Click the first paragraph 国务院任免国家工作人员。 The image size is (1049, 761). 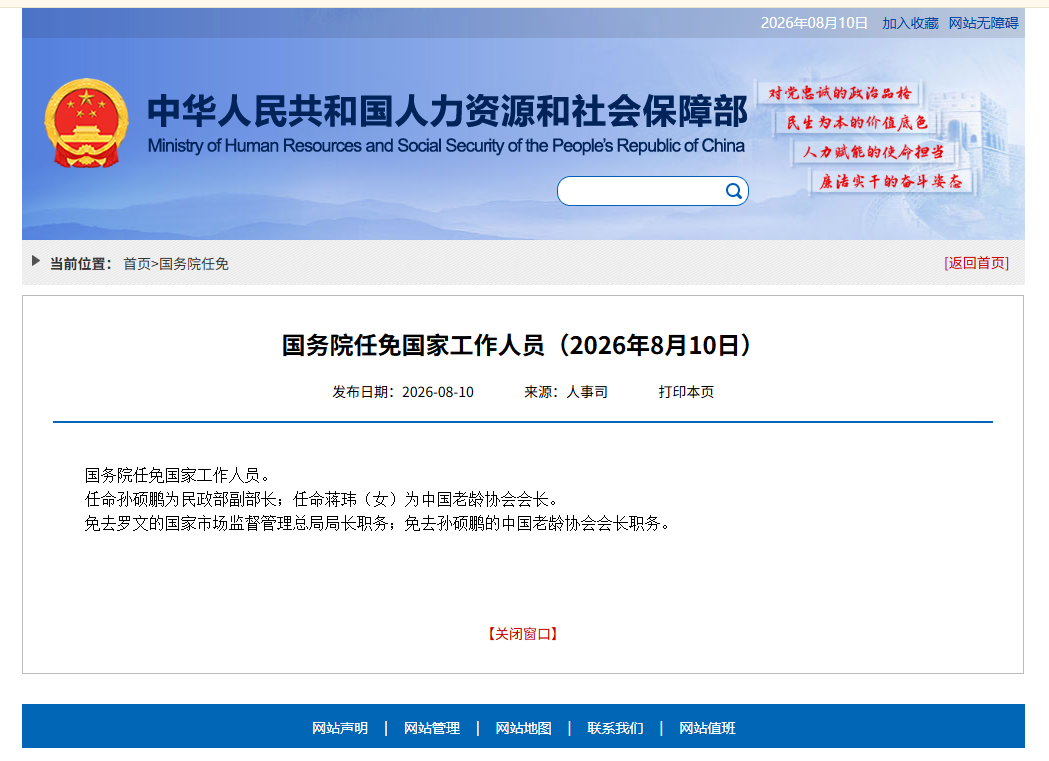[177, 475]
